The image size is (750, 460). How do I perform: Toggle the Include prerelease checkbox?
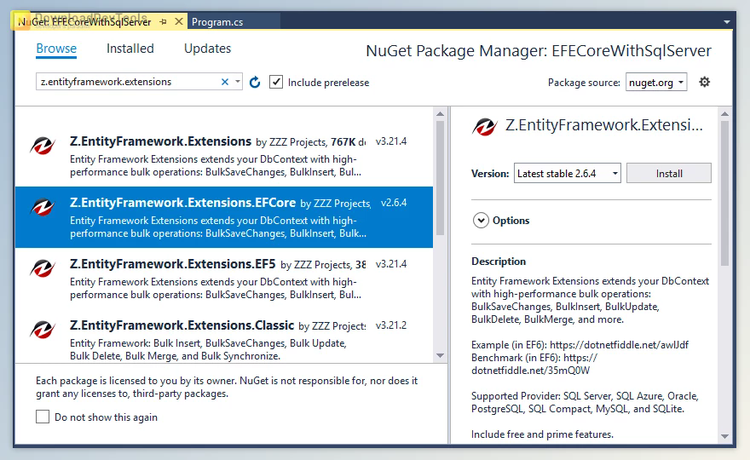[x=276, y=82]
